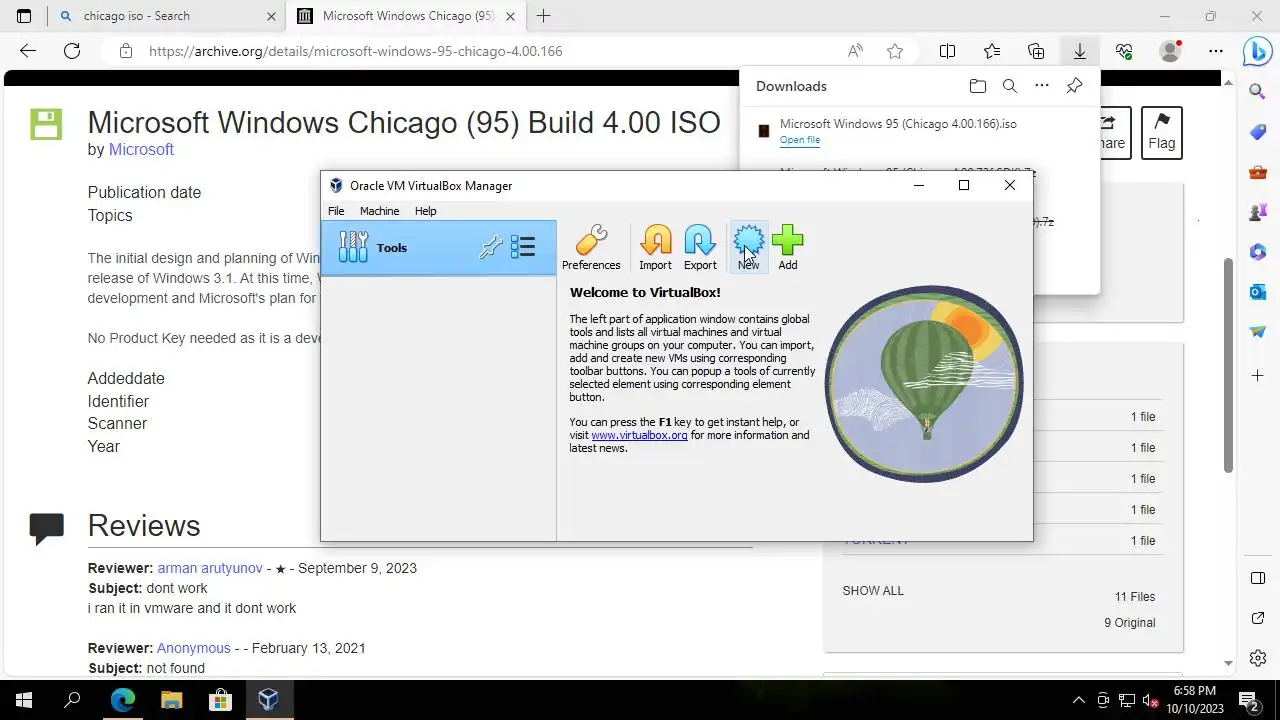Viewport: 1280px width, 720px height.
Task: Open reviewer arman arutyunov profile
Action: pos(210,568)
